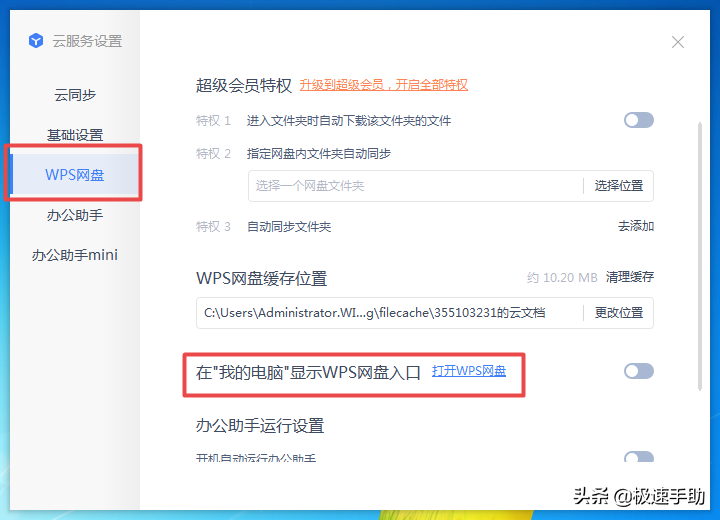Click the cloud service settings logo icon

[36, 41]
